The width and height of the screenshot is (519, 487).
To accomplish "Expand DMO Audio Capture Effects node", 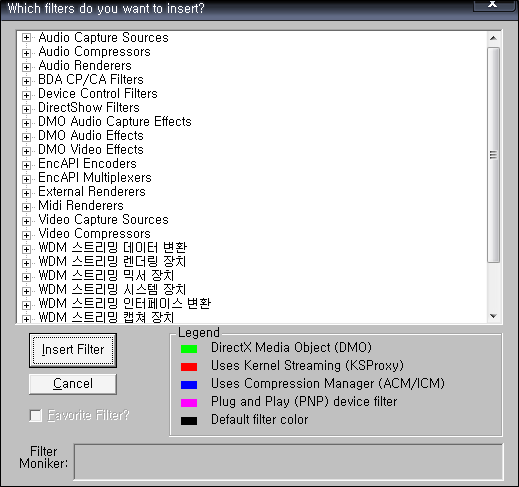I will click(26, 123).
